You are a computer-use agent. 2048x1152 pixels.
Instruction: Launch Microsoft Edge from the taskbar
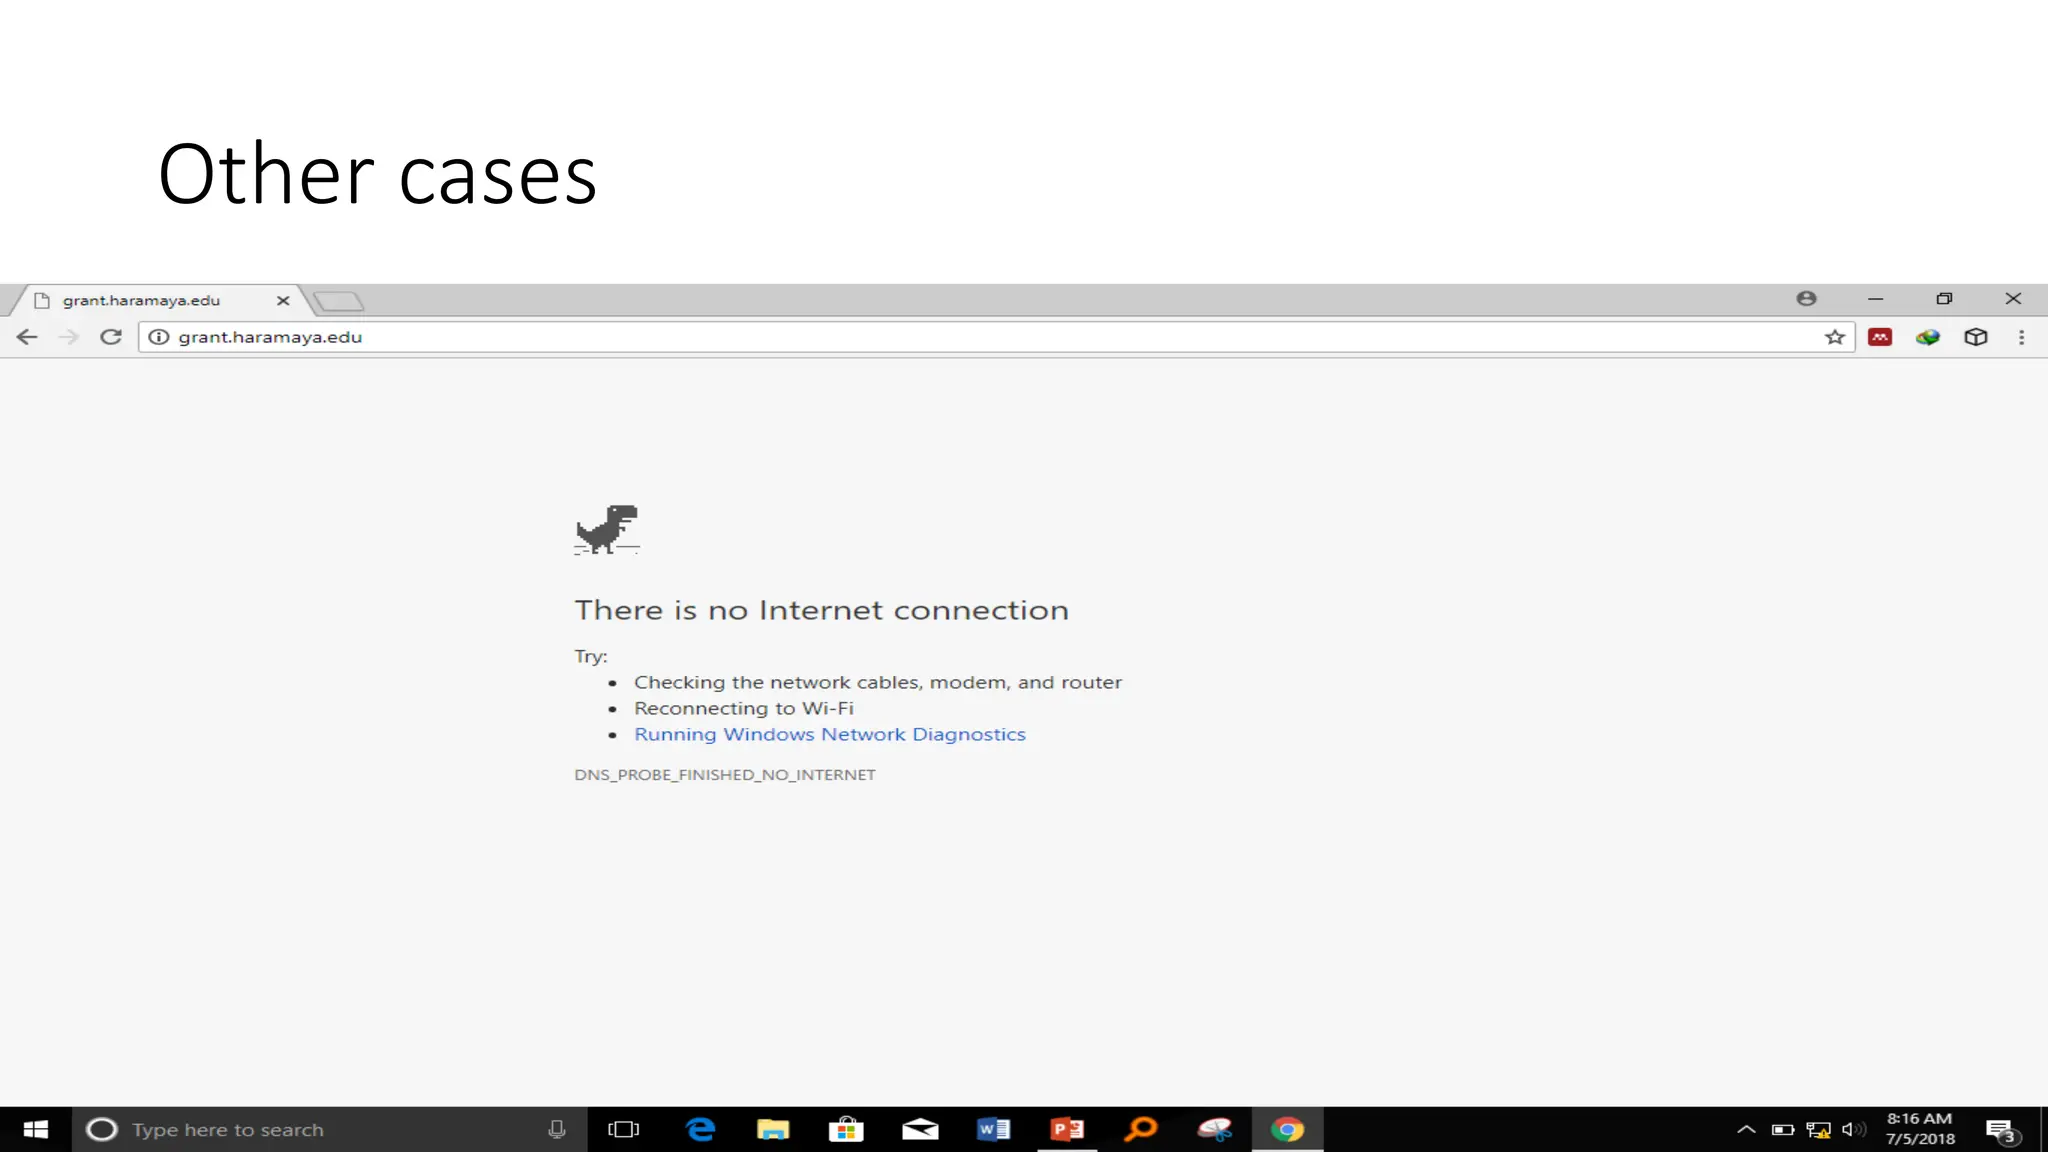700,1129
